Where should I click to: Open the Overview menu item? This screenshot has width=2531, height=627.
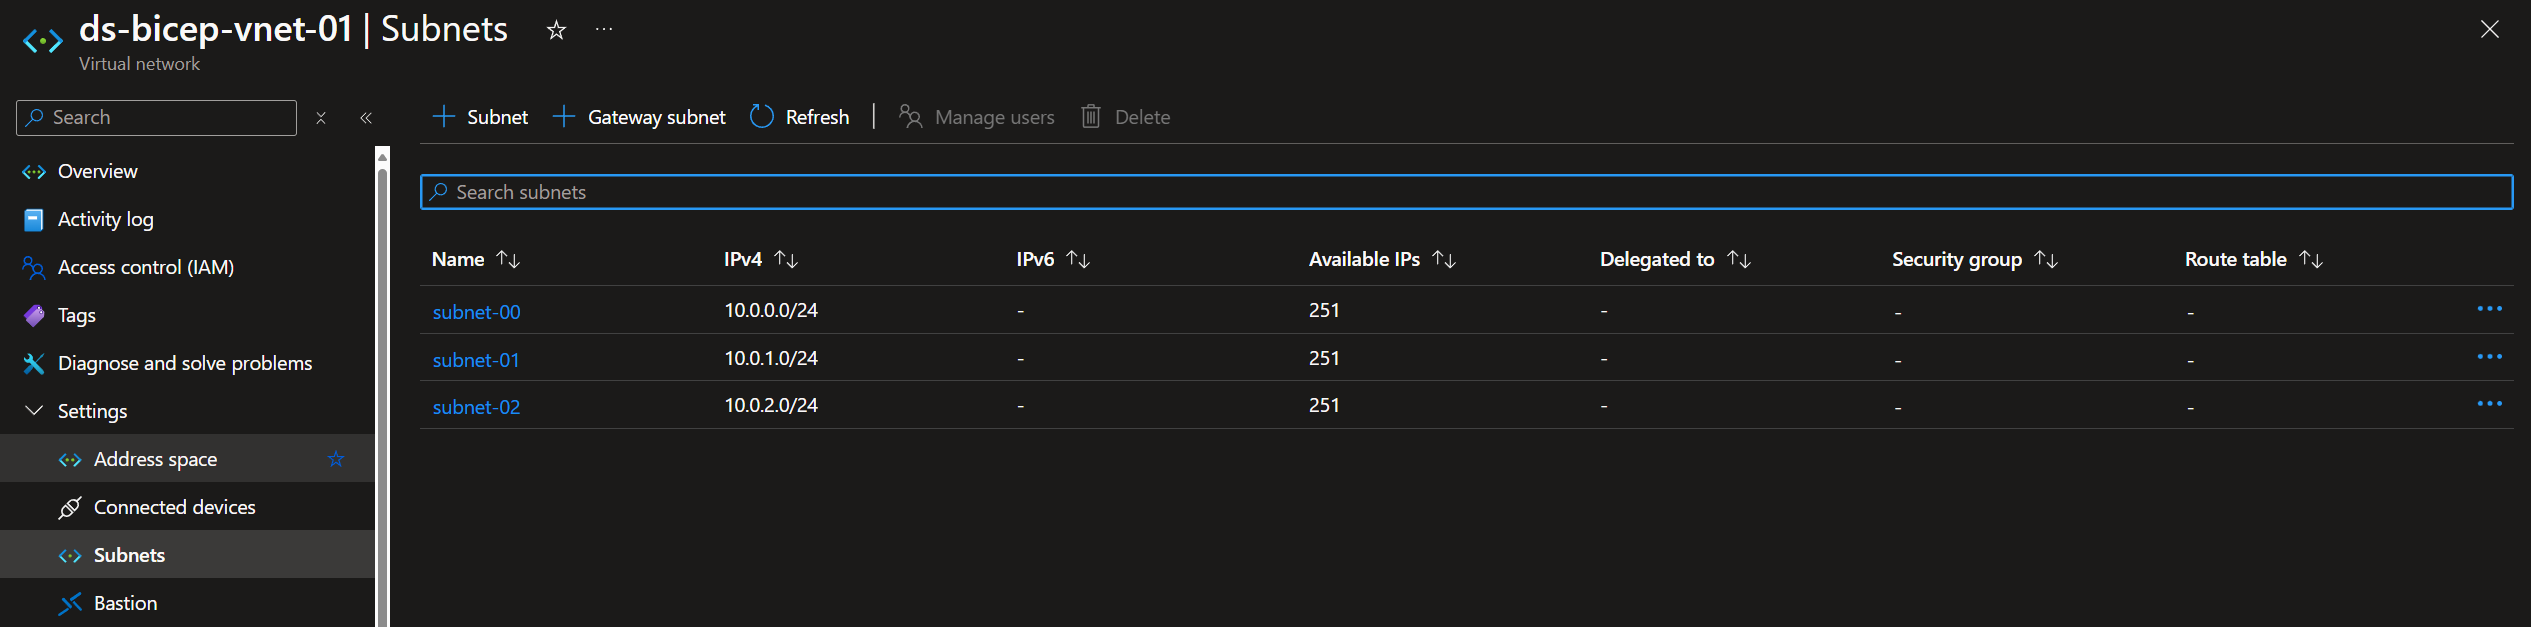click(97, 171)
